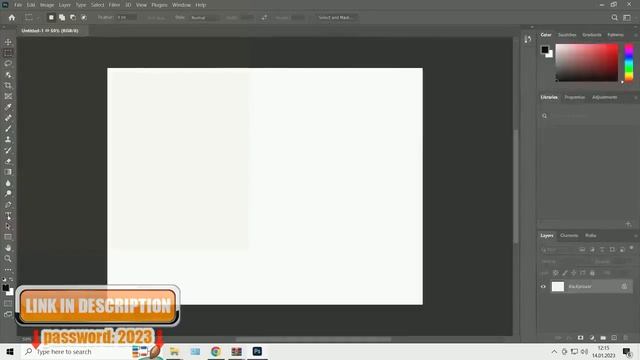Screen dimensions: 640x360
Task: Toggle lock image pixels brush icon
Action: (565, 273)
